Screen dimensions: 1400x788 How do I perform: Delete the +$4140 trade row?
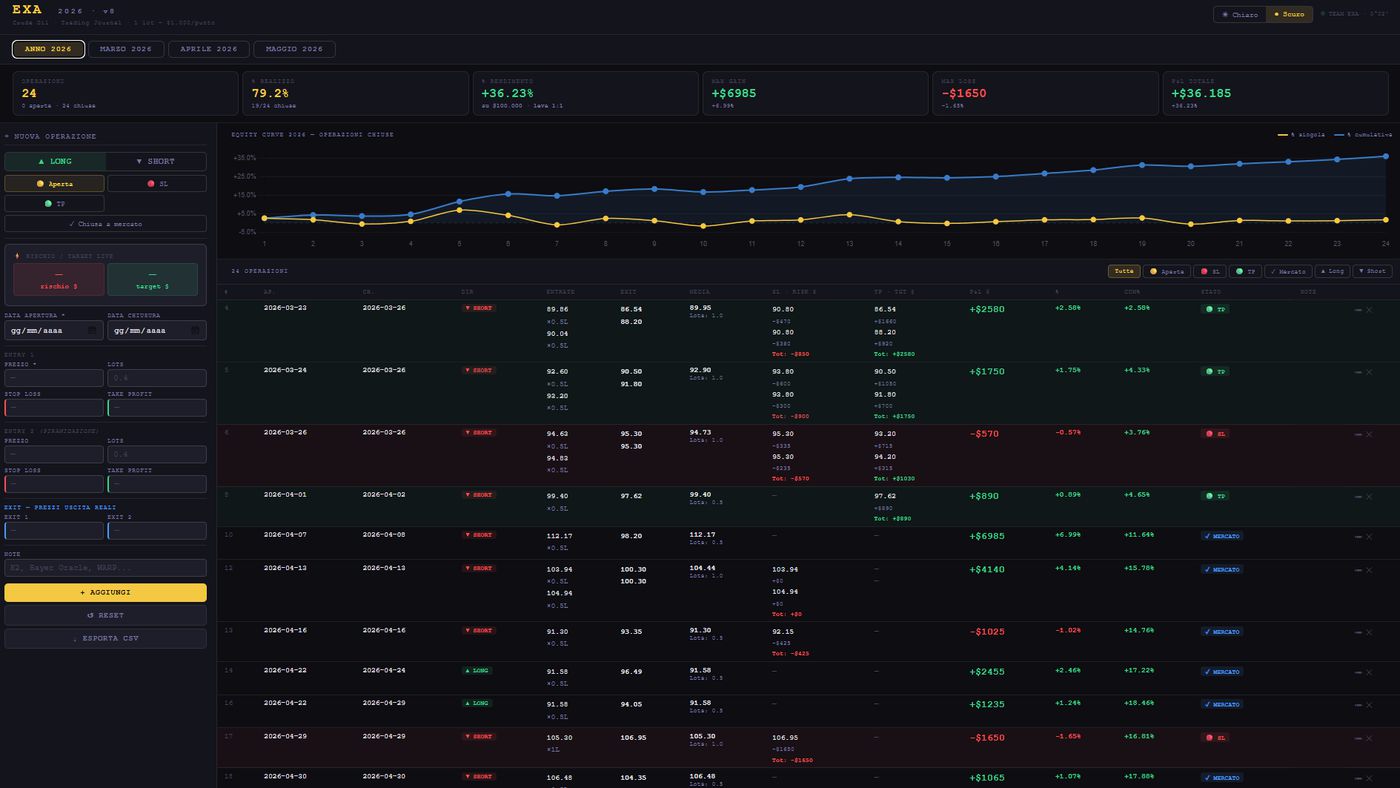(x=1369, y=570)
